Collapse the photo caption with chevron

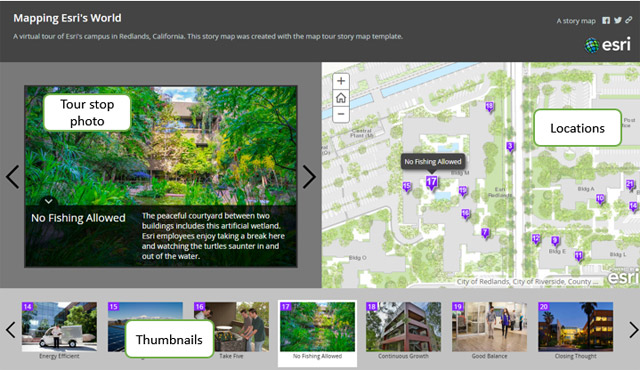click(x=49, y=201)
